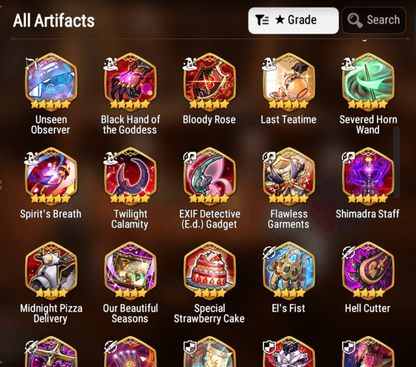Click the artifact list scrollbar
This screenshot has height=367, width=416.
pos(396,162)
